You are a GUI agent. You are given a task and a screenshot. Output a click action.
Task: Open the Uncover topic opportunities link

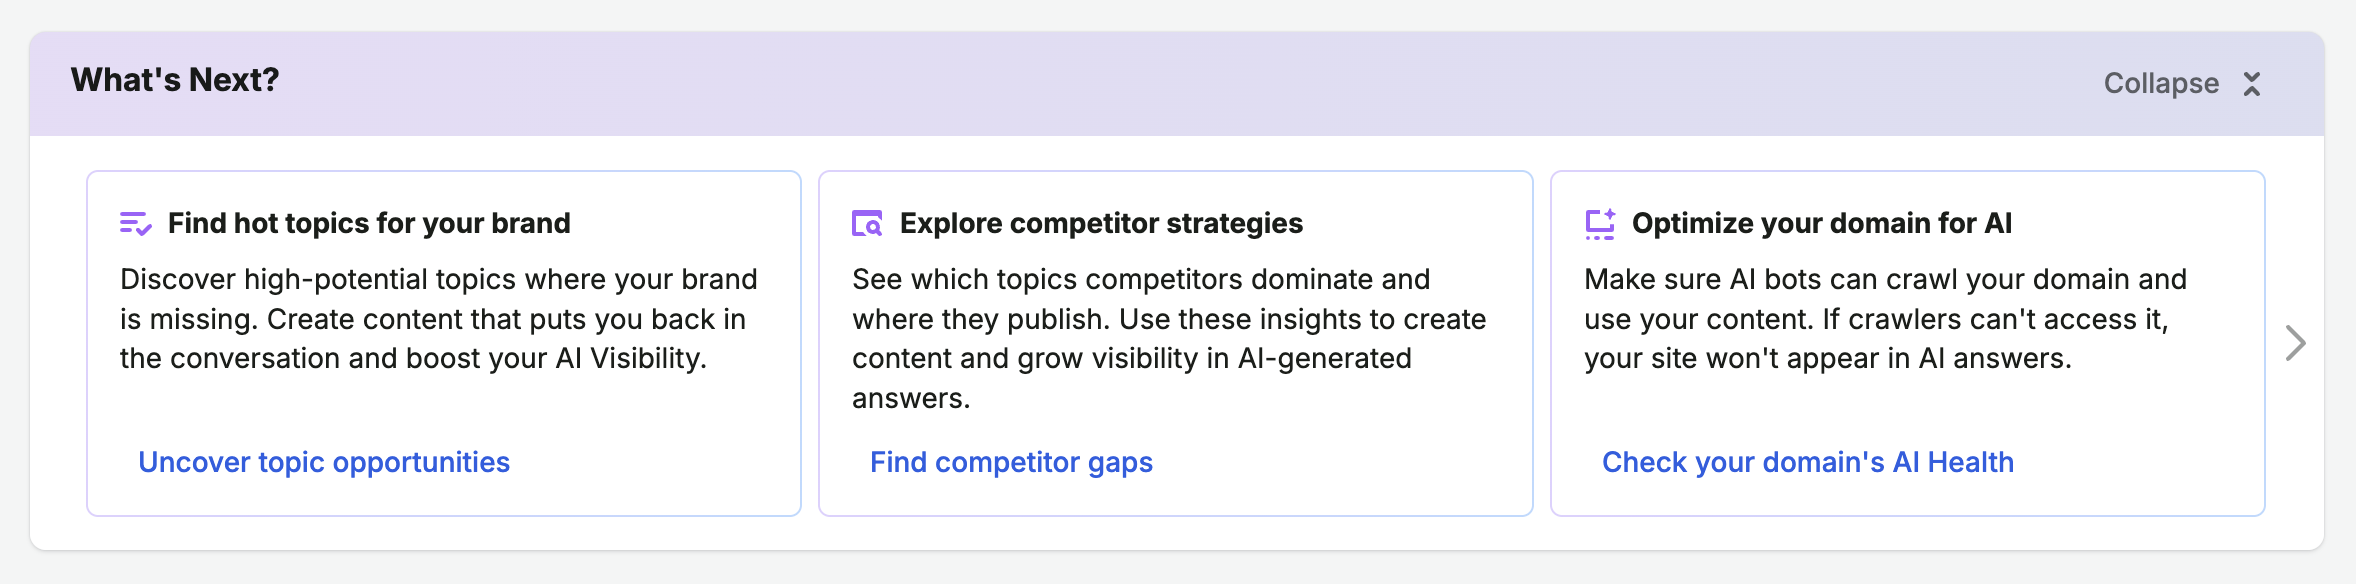pyautogui.click(x=324, y=462)
